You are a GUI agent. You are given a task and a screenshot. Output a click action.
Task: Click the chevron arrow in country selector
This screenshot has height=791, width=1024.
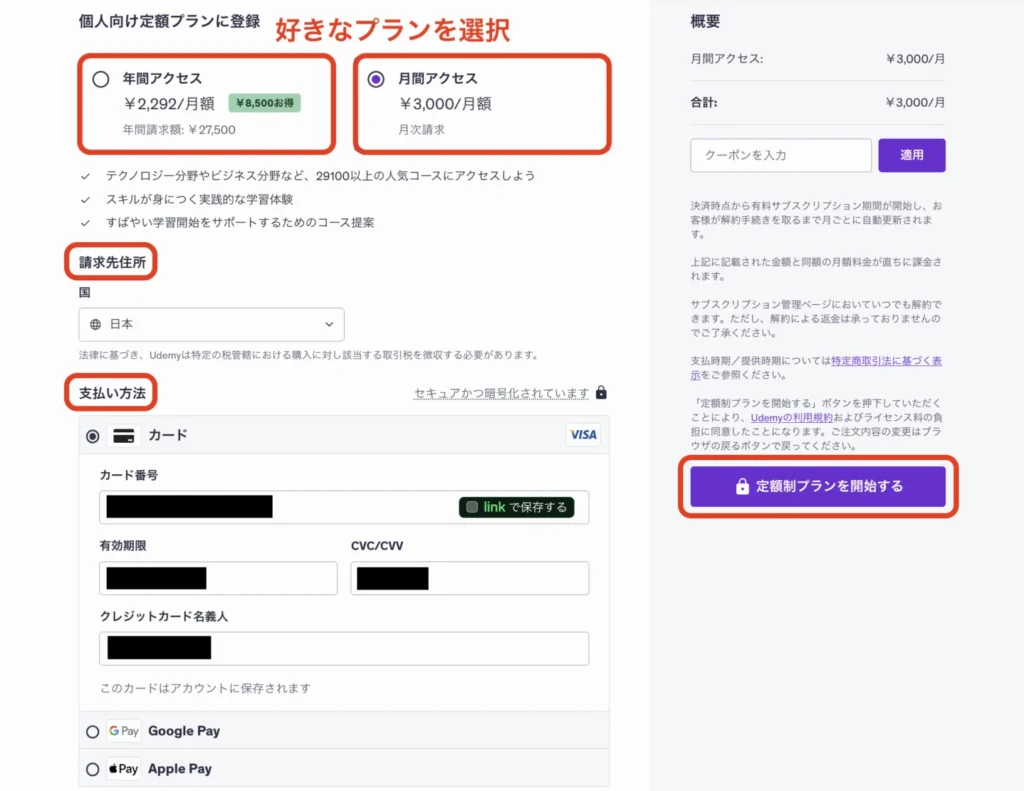click(x=329, y=325)
